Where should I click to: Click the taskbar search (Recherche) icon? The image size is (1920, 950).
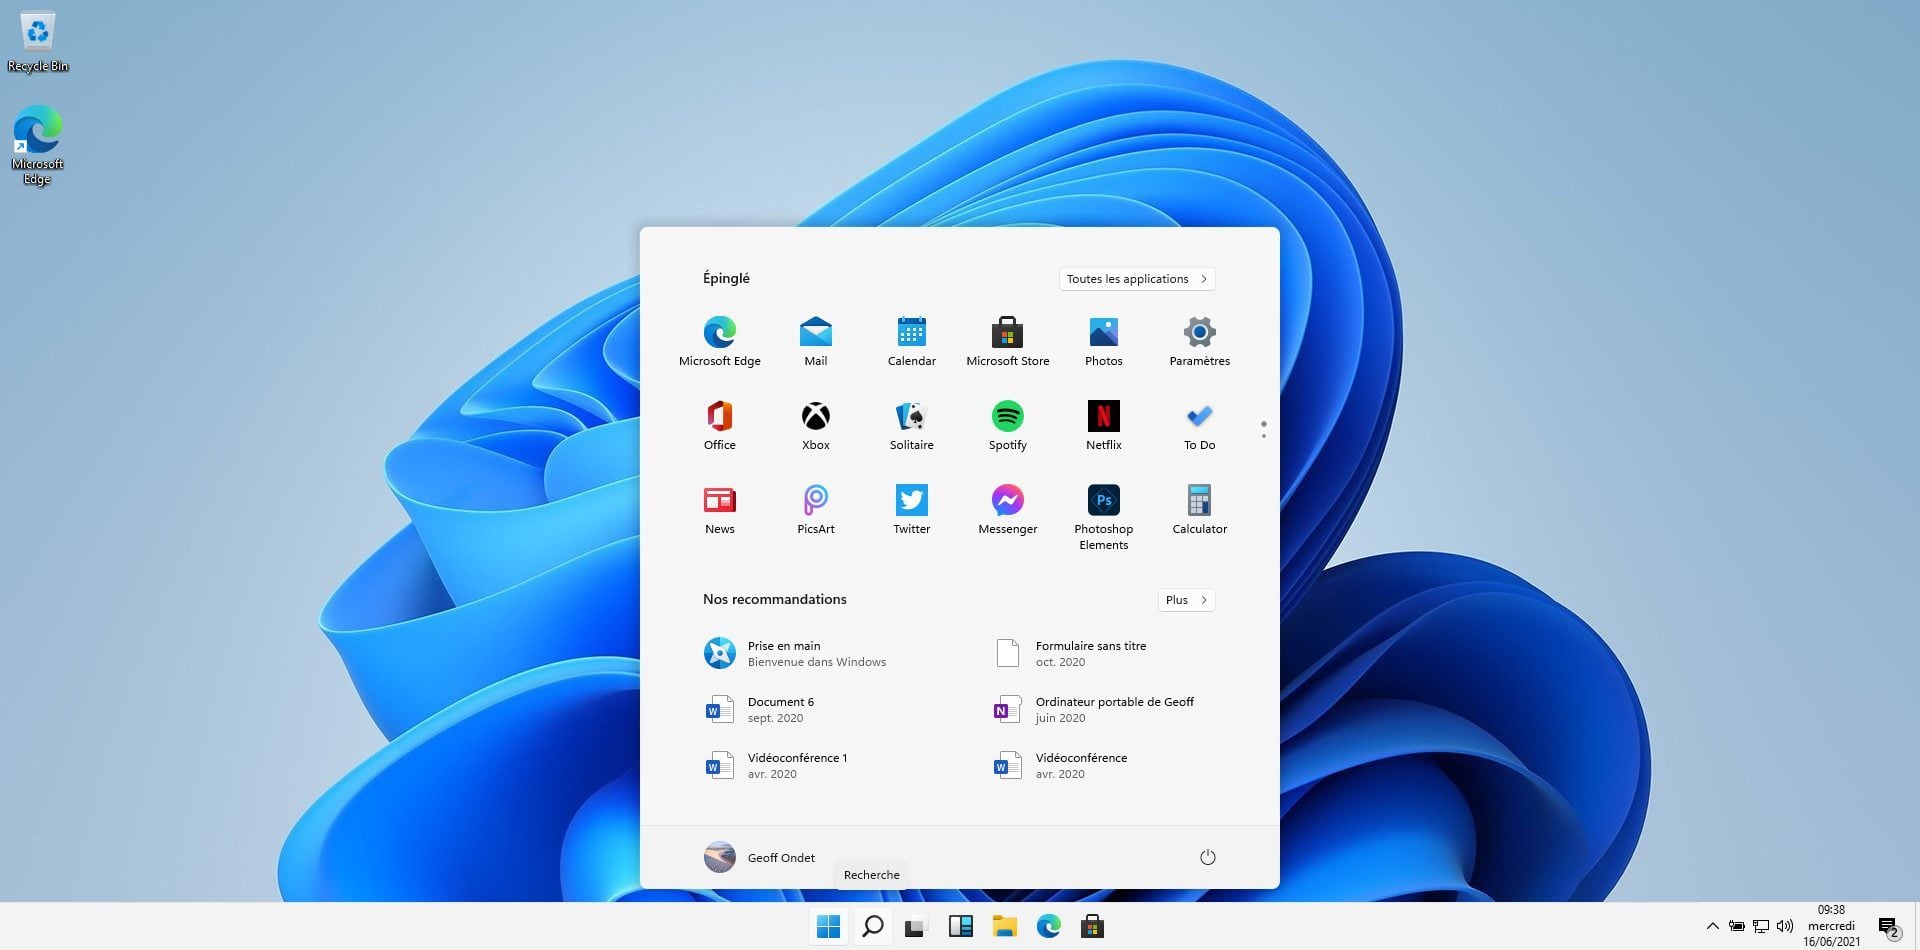pyautogui.click(x=872, y=926)
